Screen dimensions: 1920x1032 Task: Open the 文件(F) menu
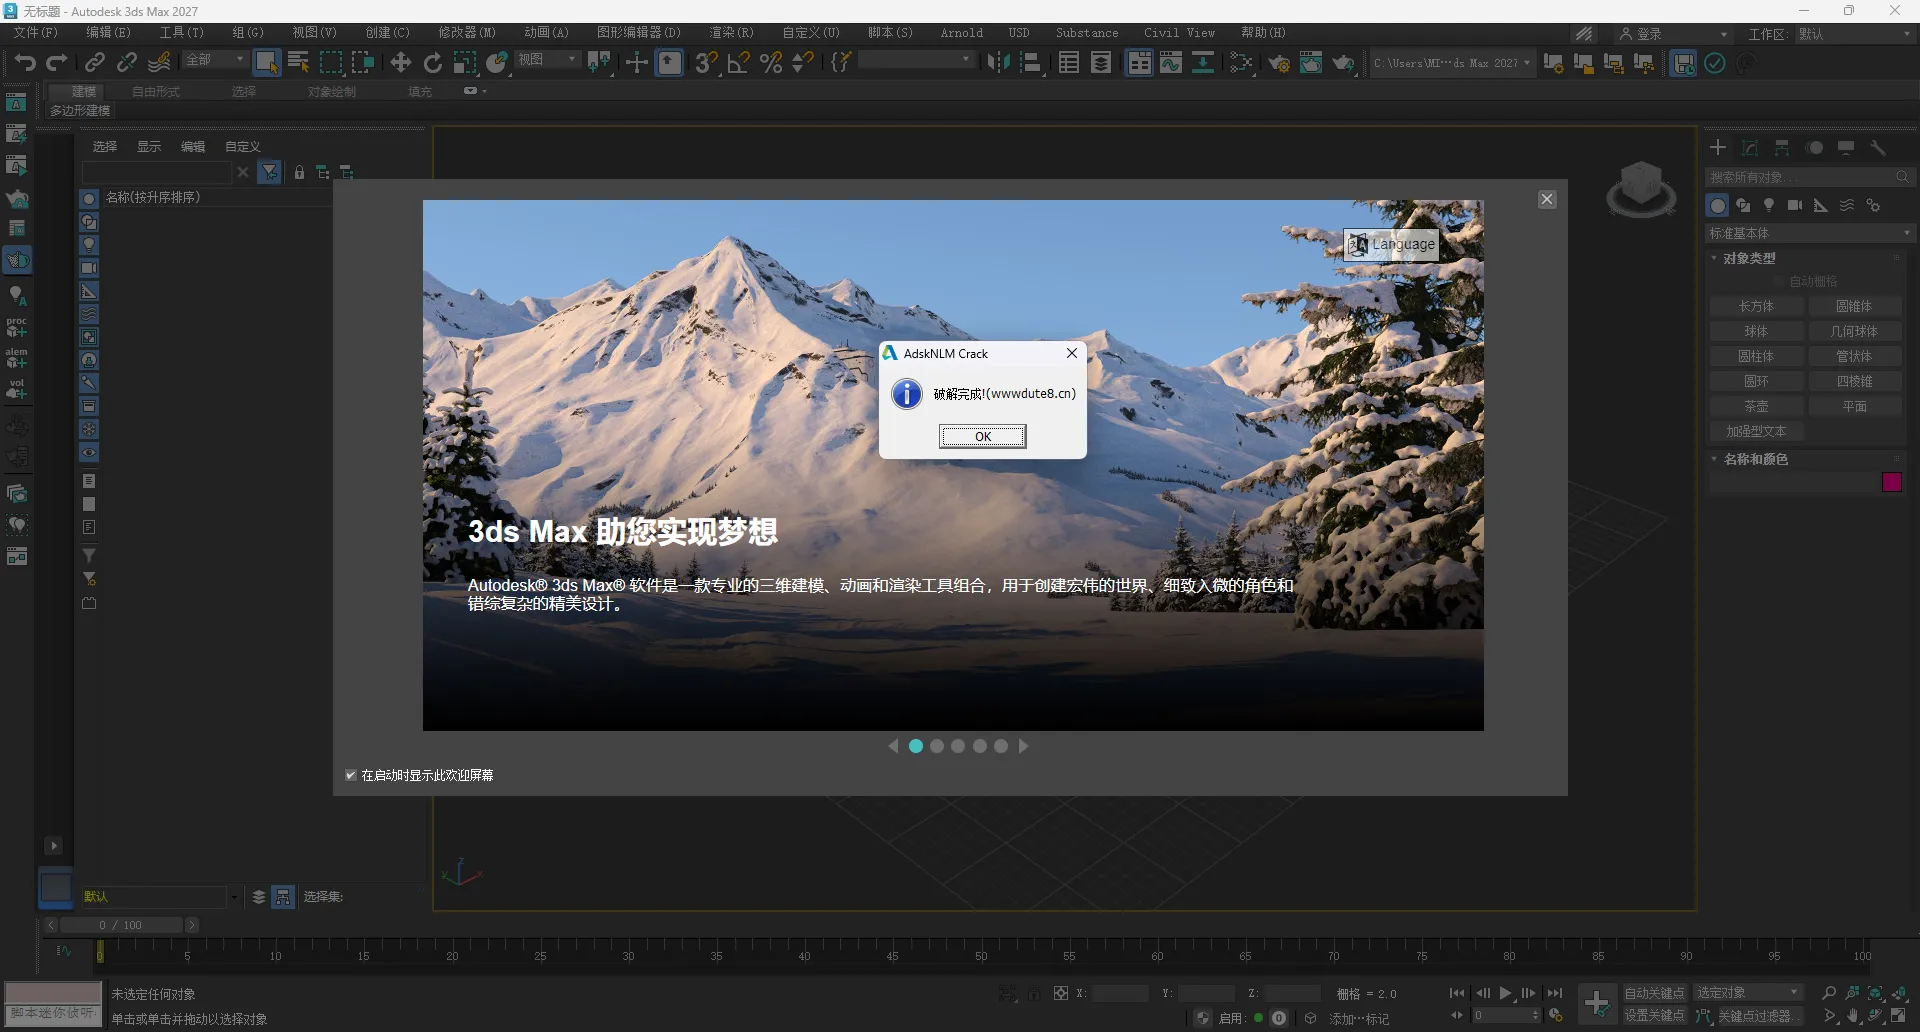(35, 33)
